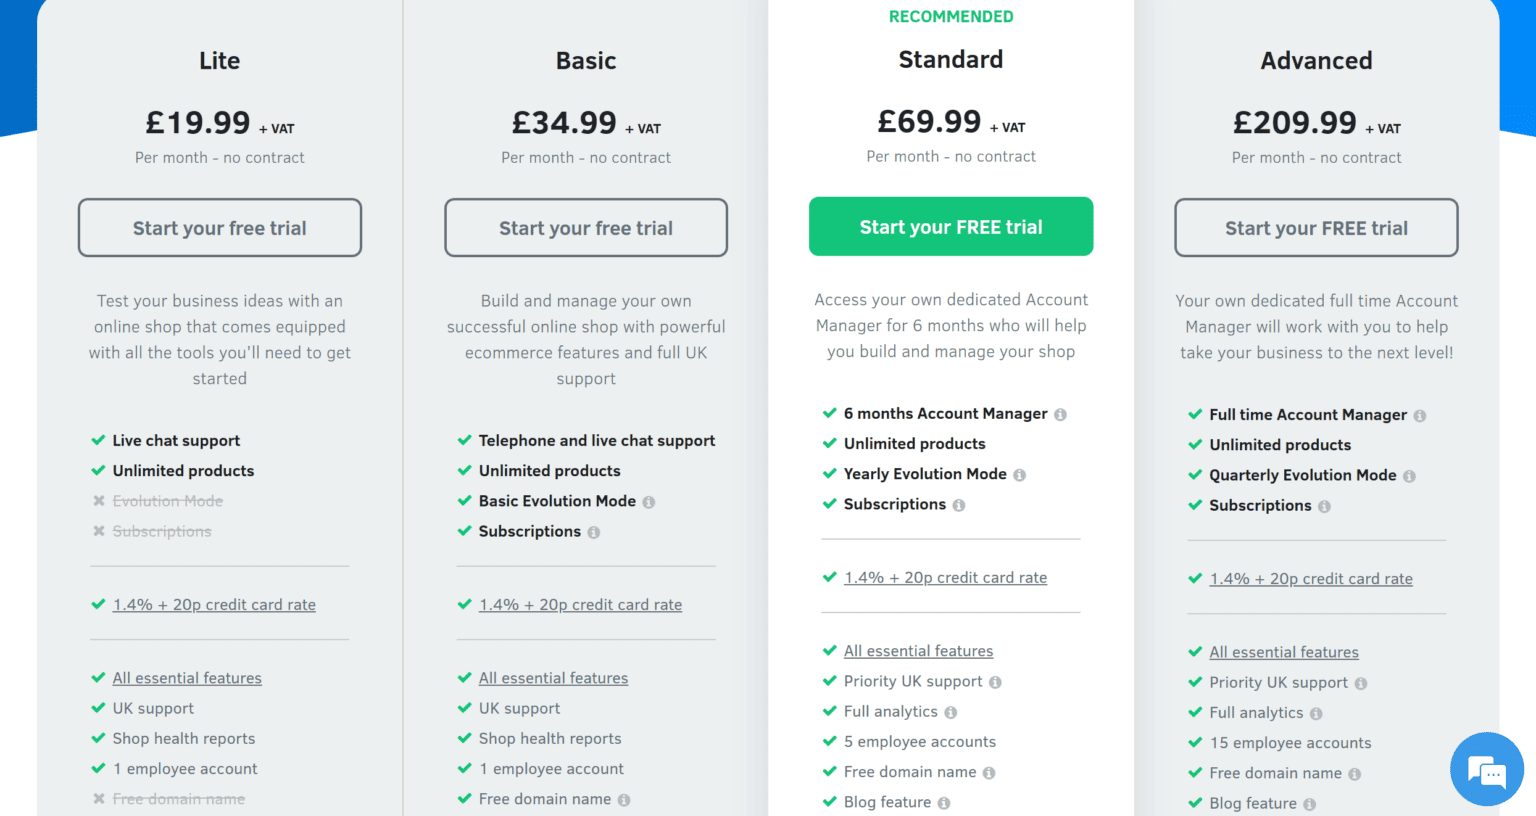
Task: Click All essential features link under Standard
Action: click(918, 650)
